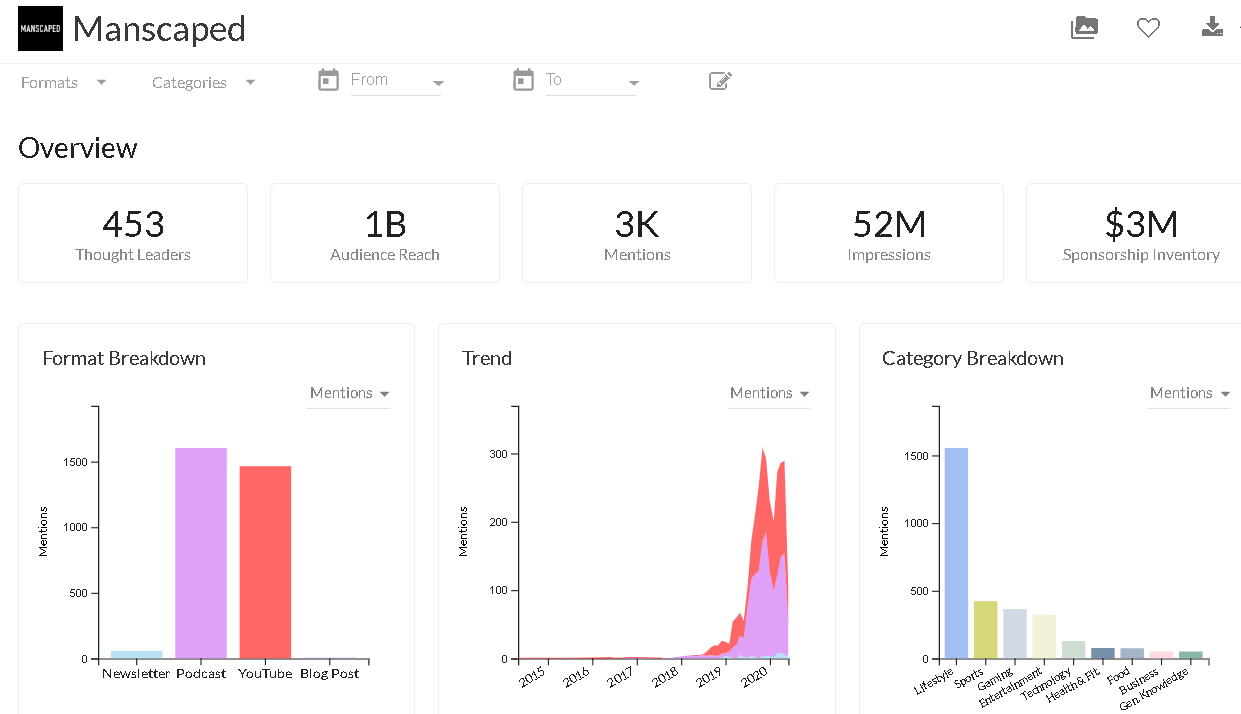
Task: Click the "Technology" category axis label
Action: pos(1047,683)
